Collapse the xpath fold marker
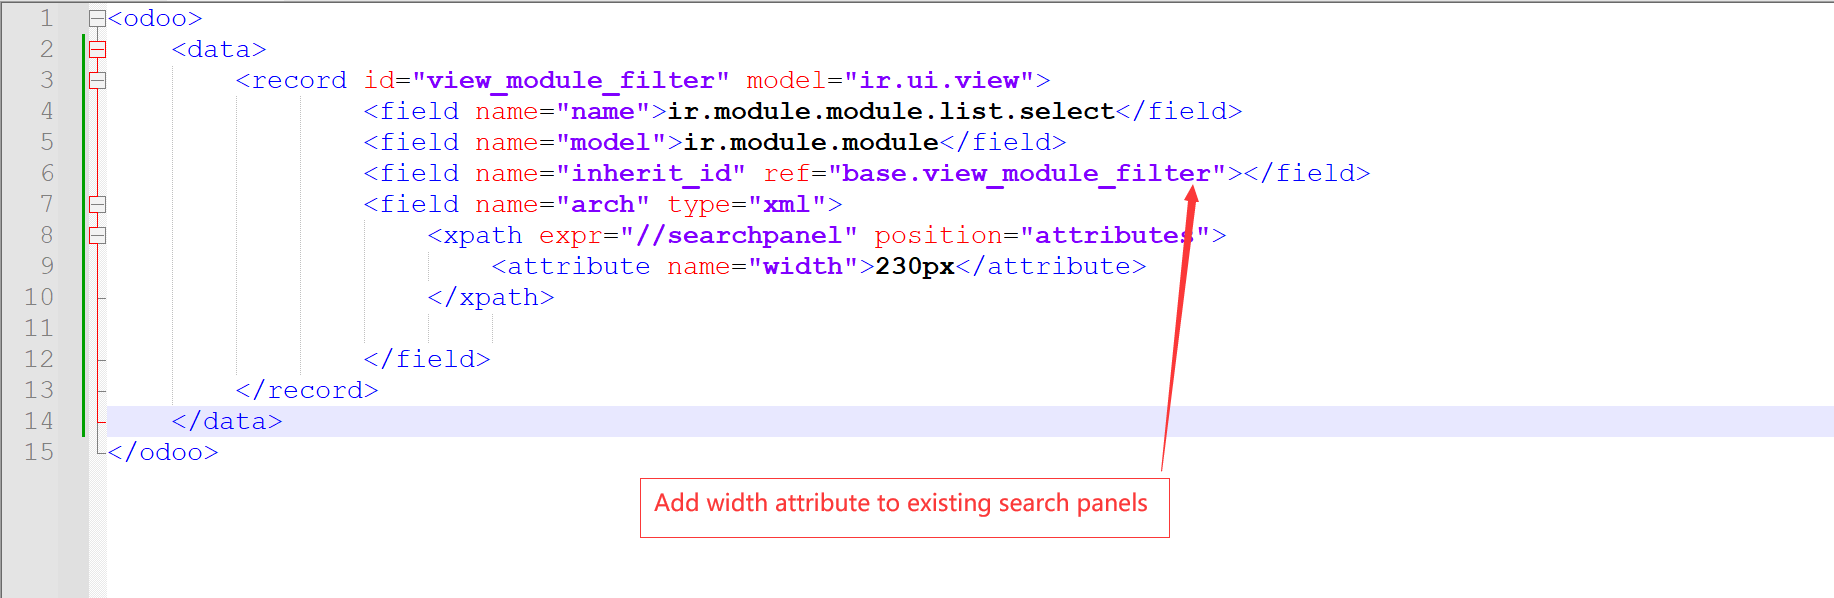The image size is (1834, 598). tap(97, 235)
